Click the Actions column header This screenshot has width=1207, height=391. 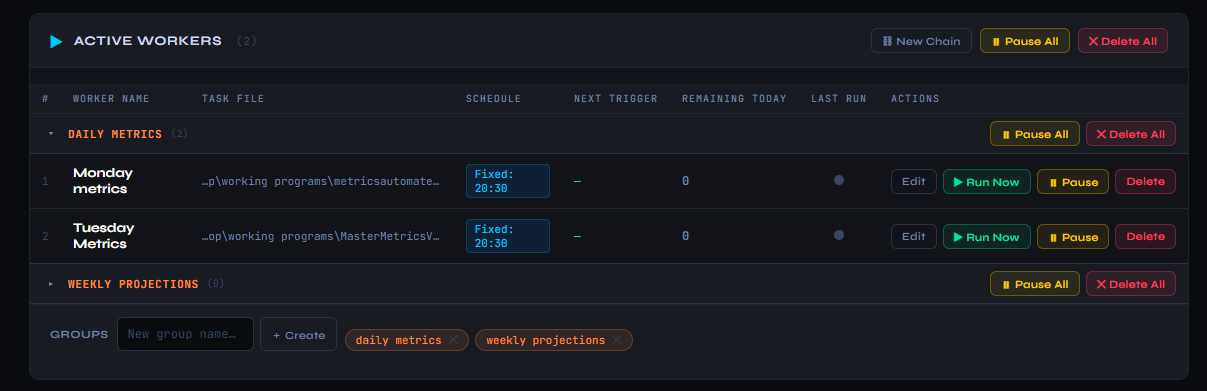[x=915, y=99]
